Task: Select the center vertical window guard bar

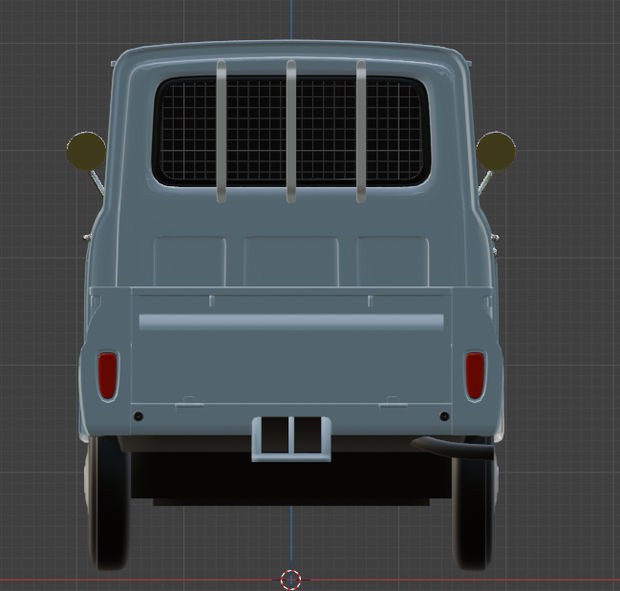Action: [291, 131]
